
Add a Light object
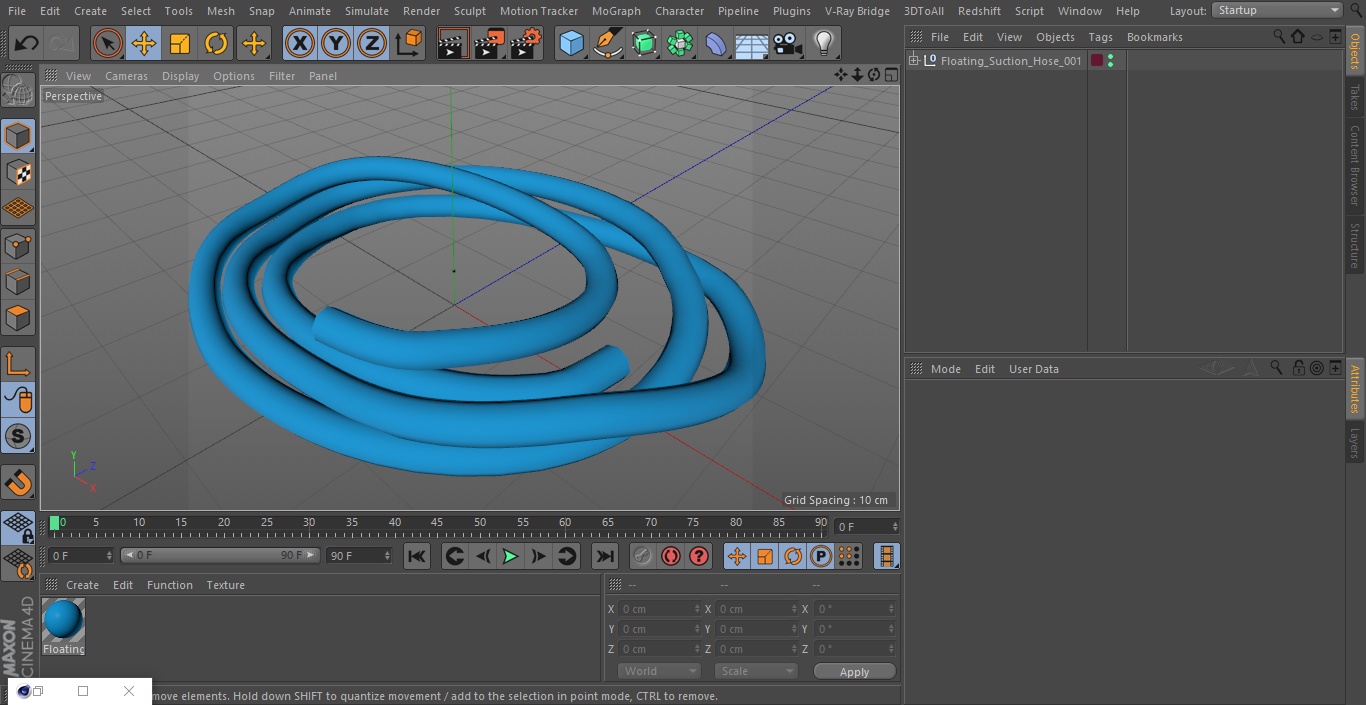[824, 44]
